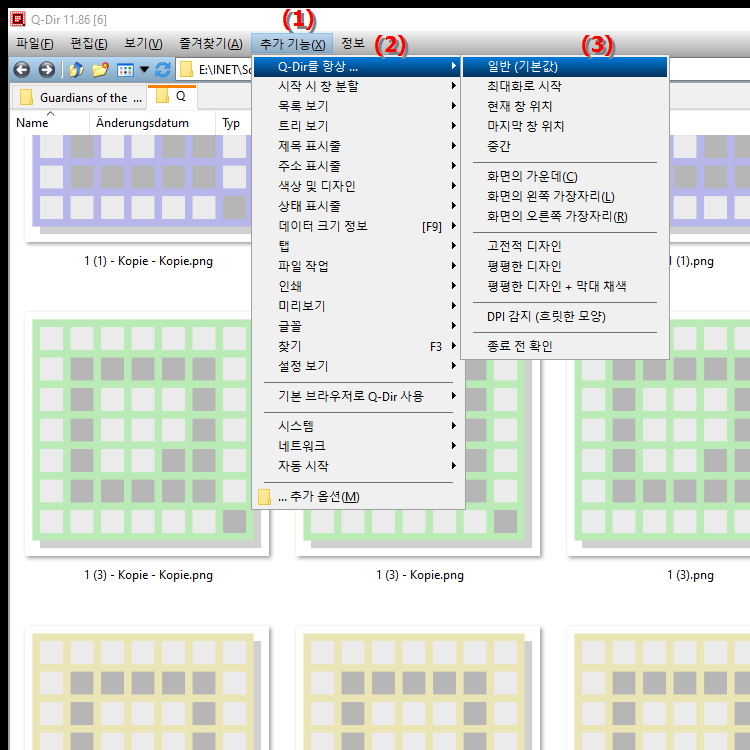Open the 파일(F) menu

pos(34,44)
